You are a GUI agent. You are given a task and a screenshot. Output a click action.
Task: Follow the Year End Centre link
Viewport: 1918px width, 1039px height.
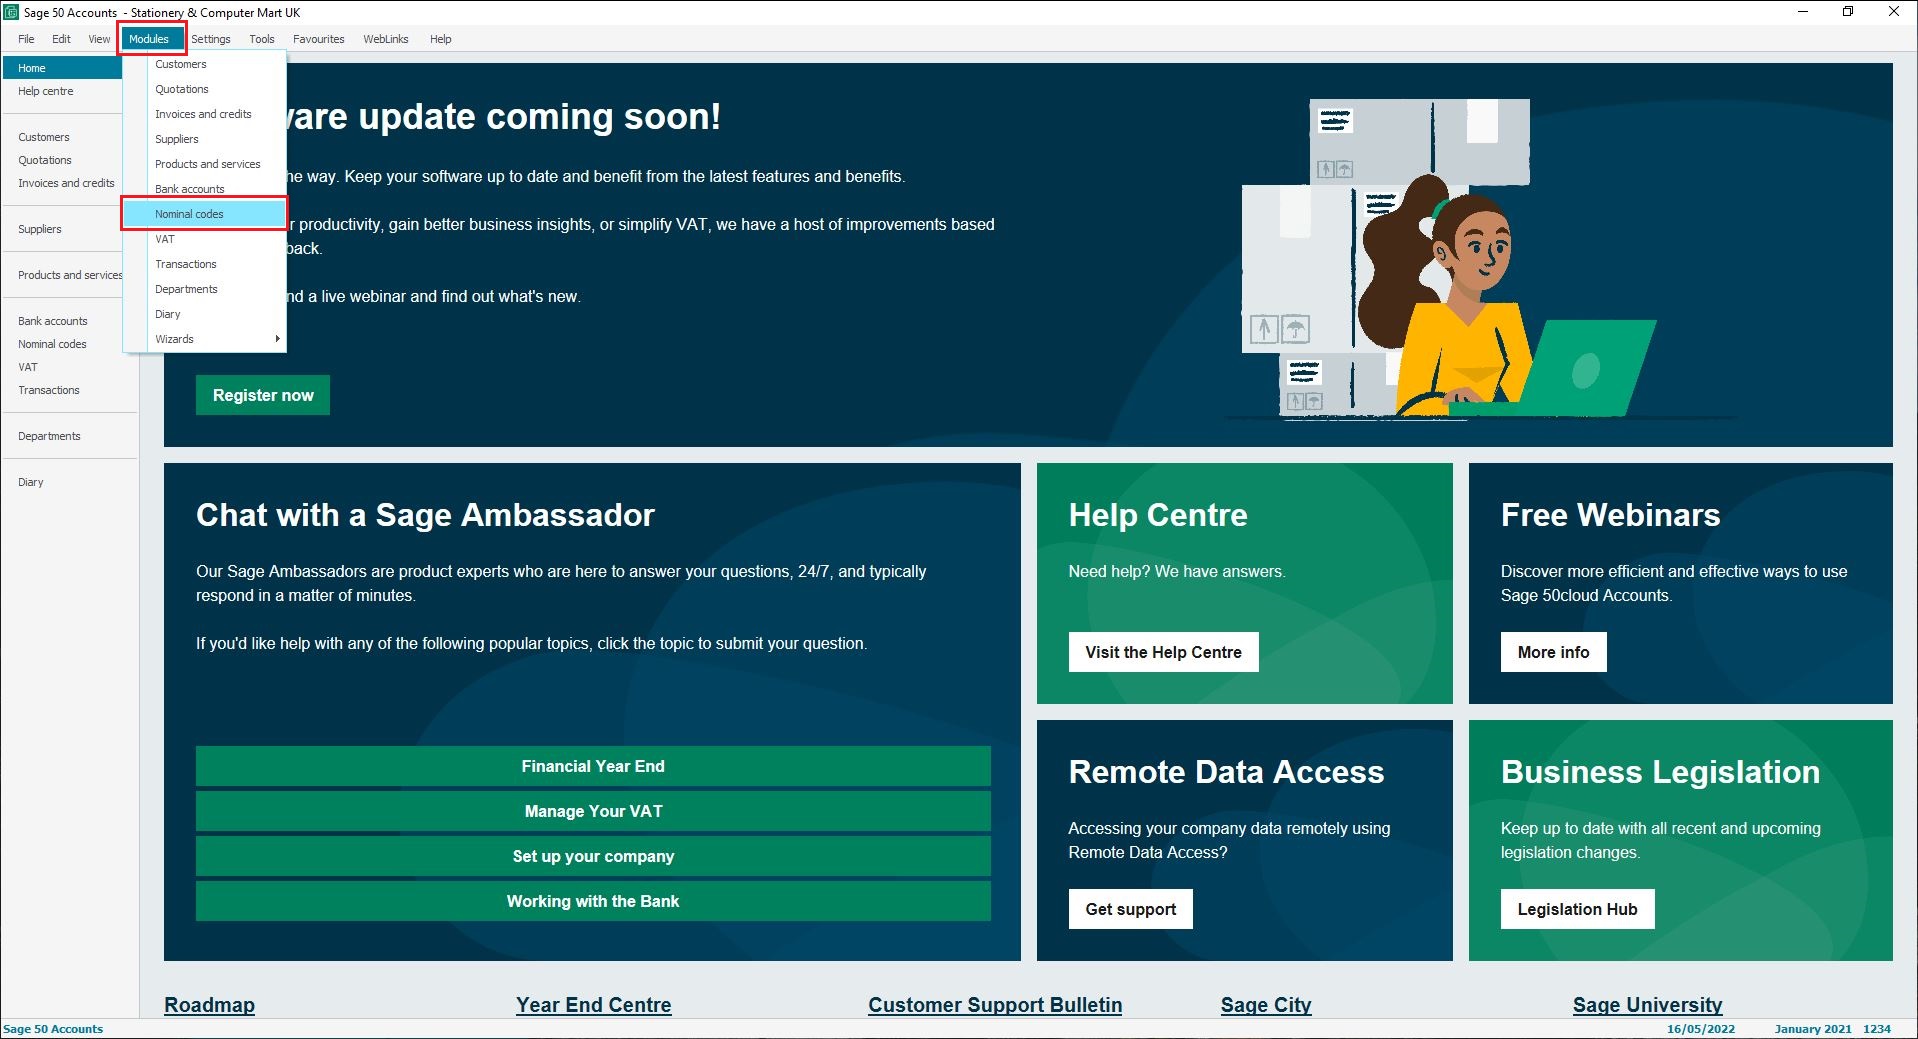click(x=593, y=1005)
